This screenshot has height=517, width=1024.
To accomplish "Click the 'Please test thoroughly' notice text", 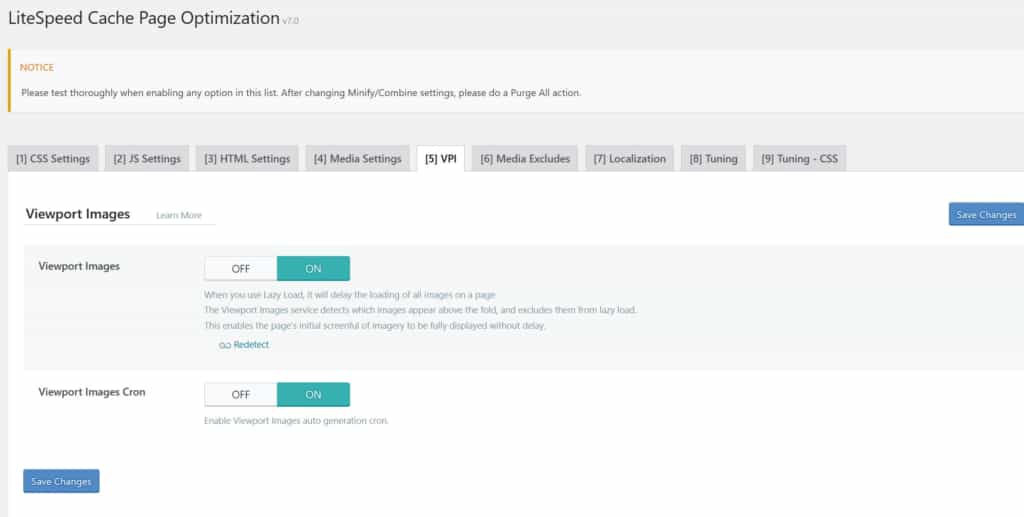I will [x=301, y=93].
